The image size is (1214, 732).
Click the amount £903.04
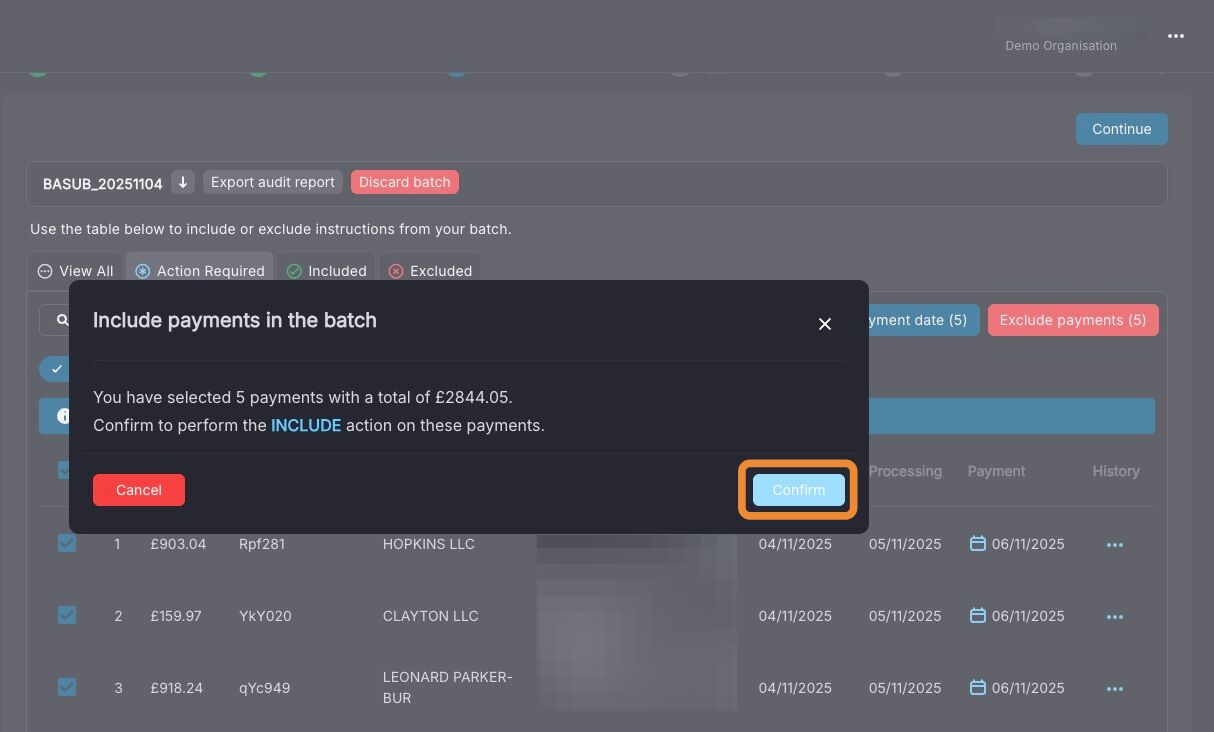(x=178, y=544)
